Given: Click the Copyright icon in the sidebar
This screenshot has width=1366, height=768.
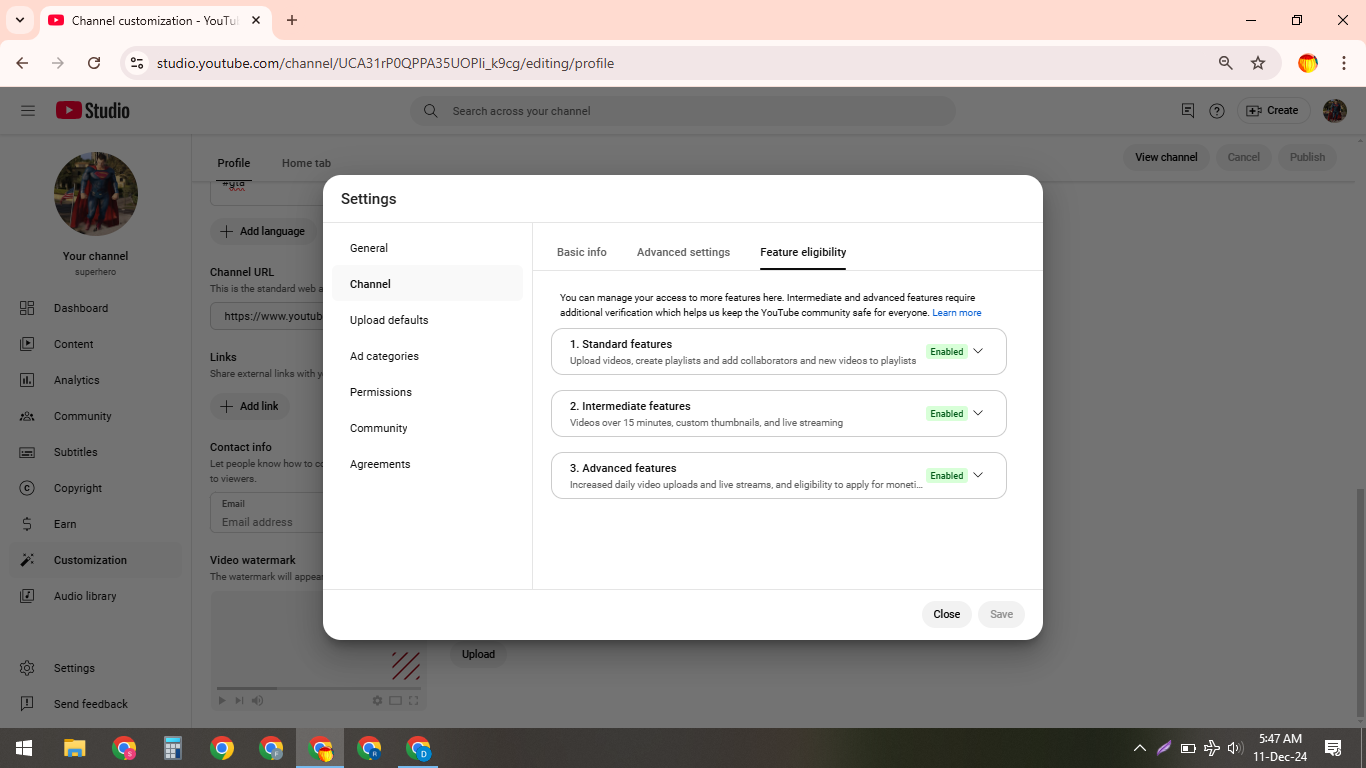Looking at the screenshot, I should pos(27,488).
